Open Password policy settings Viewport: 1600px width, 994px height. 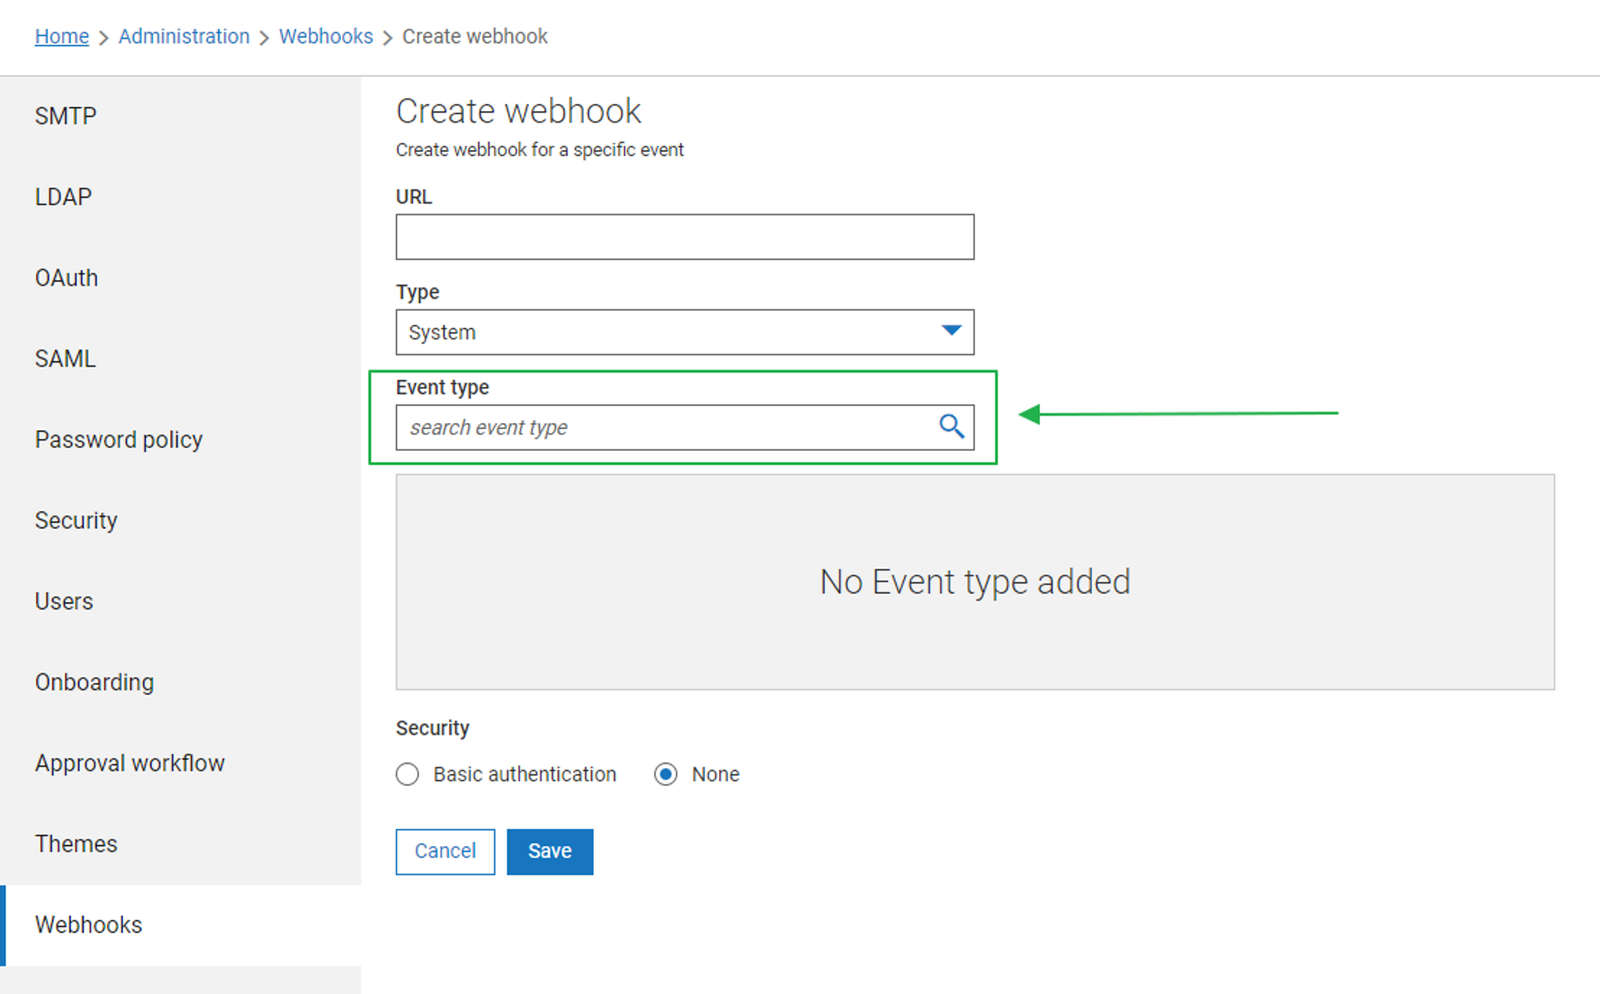119,440
